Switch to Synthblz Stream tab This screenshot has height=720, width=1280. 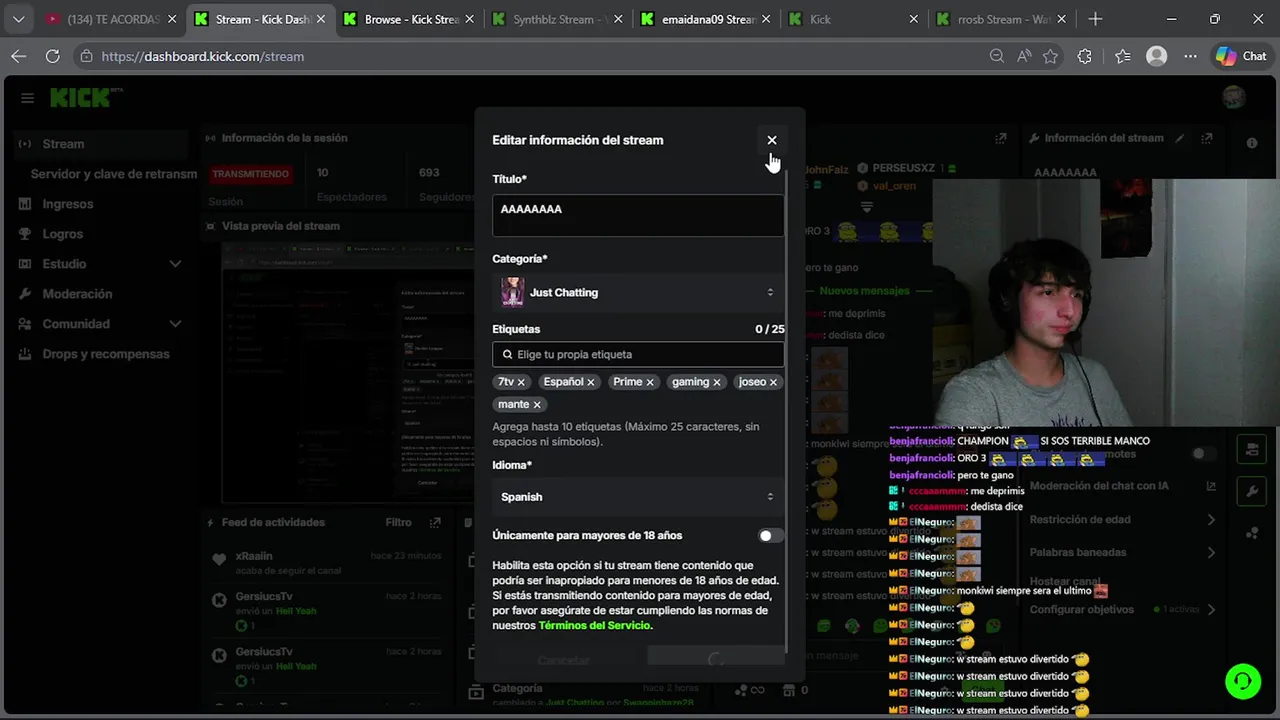pyautogui.click(x=558, y=19)
